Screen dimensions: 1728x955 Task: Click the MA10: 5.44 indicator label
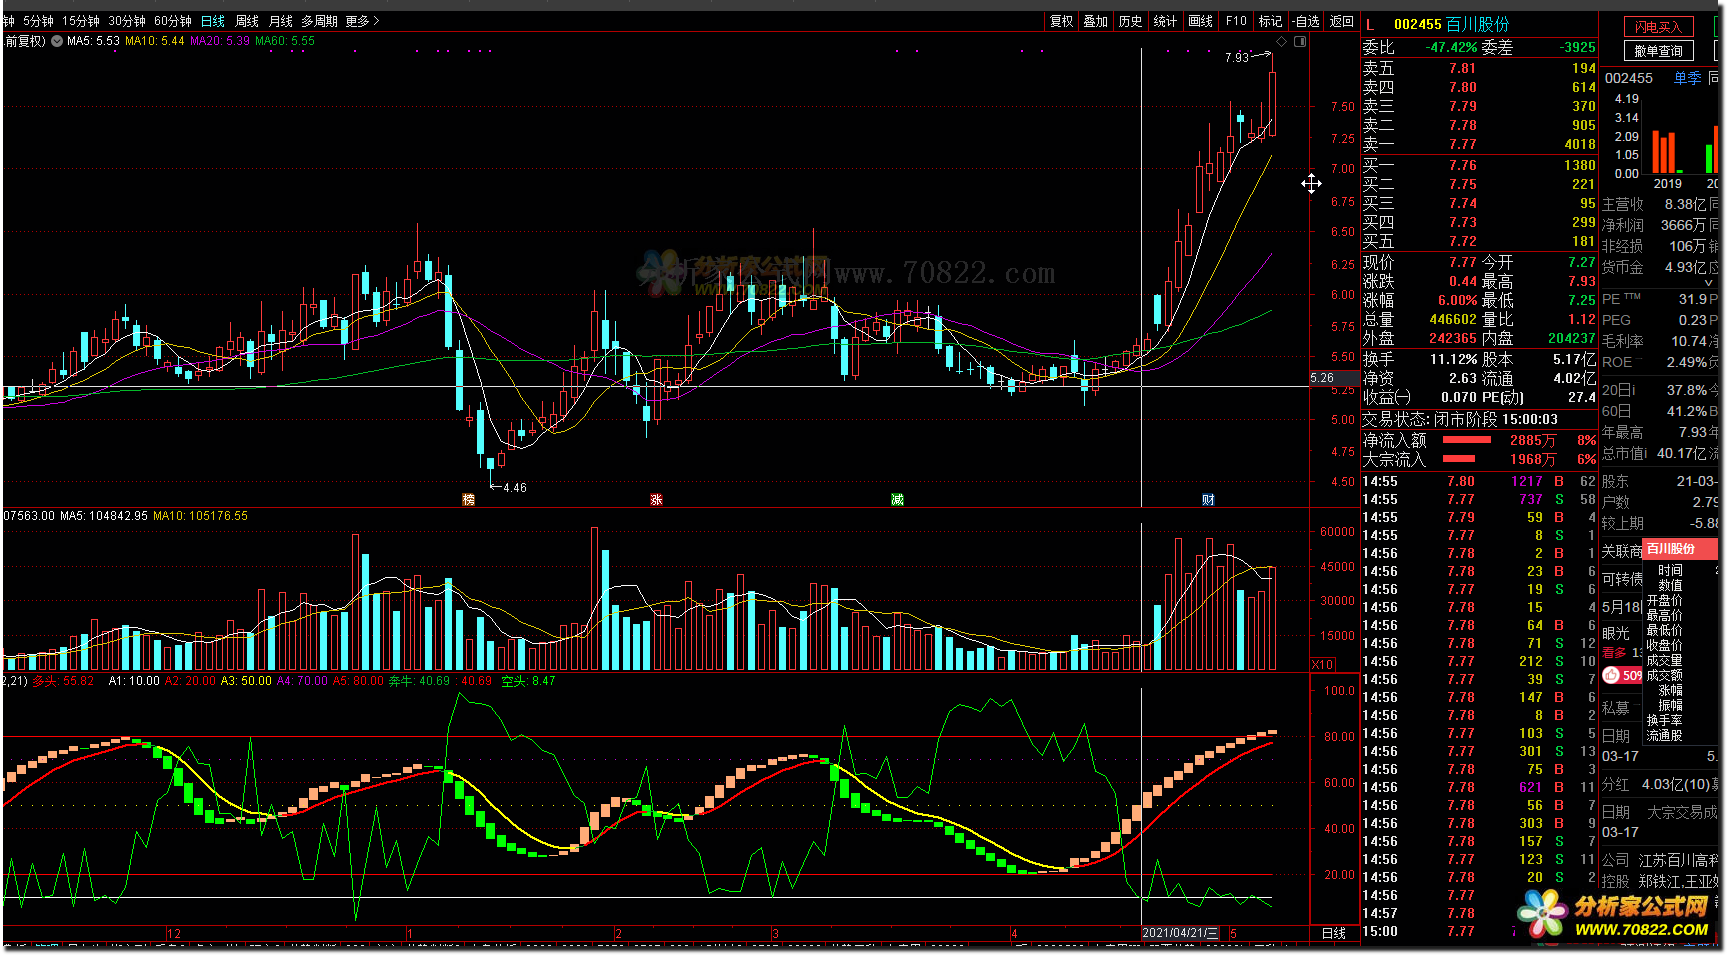point(155,41)
